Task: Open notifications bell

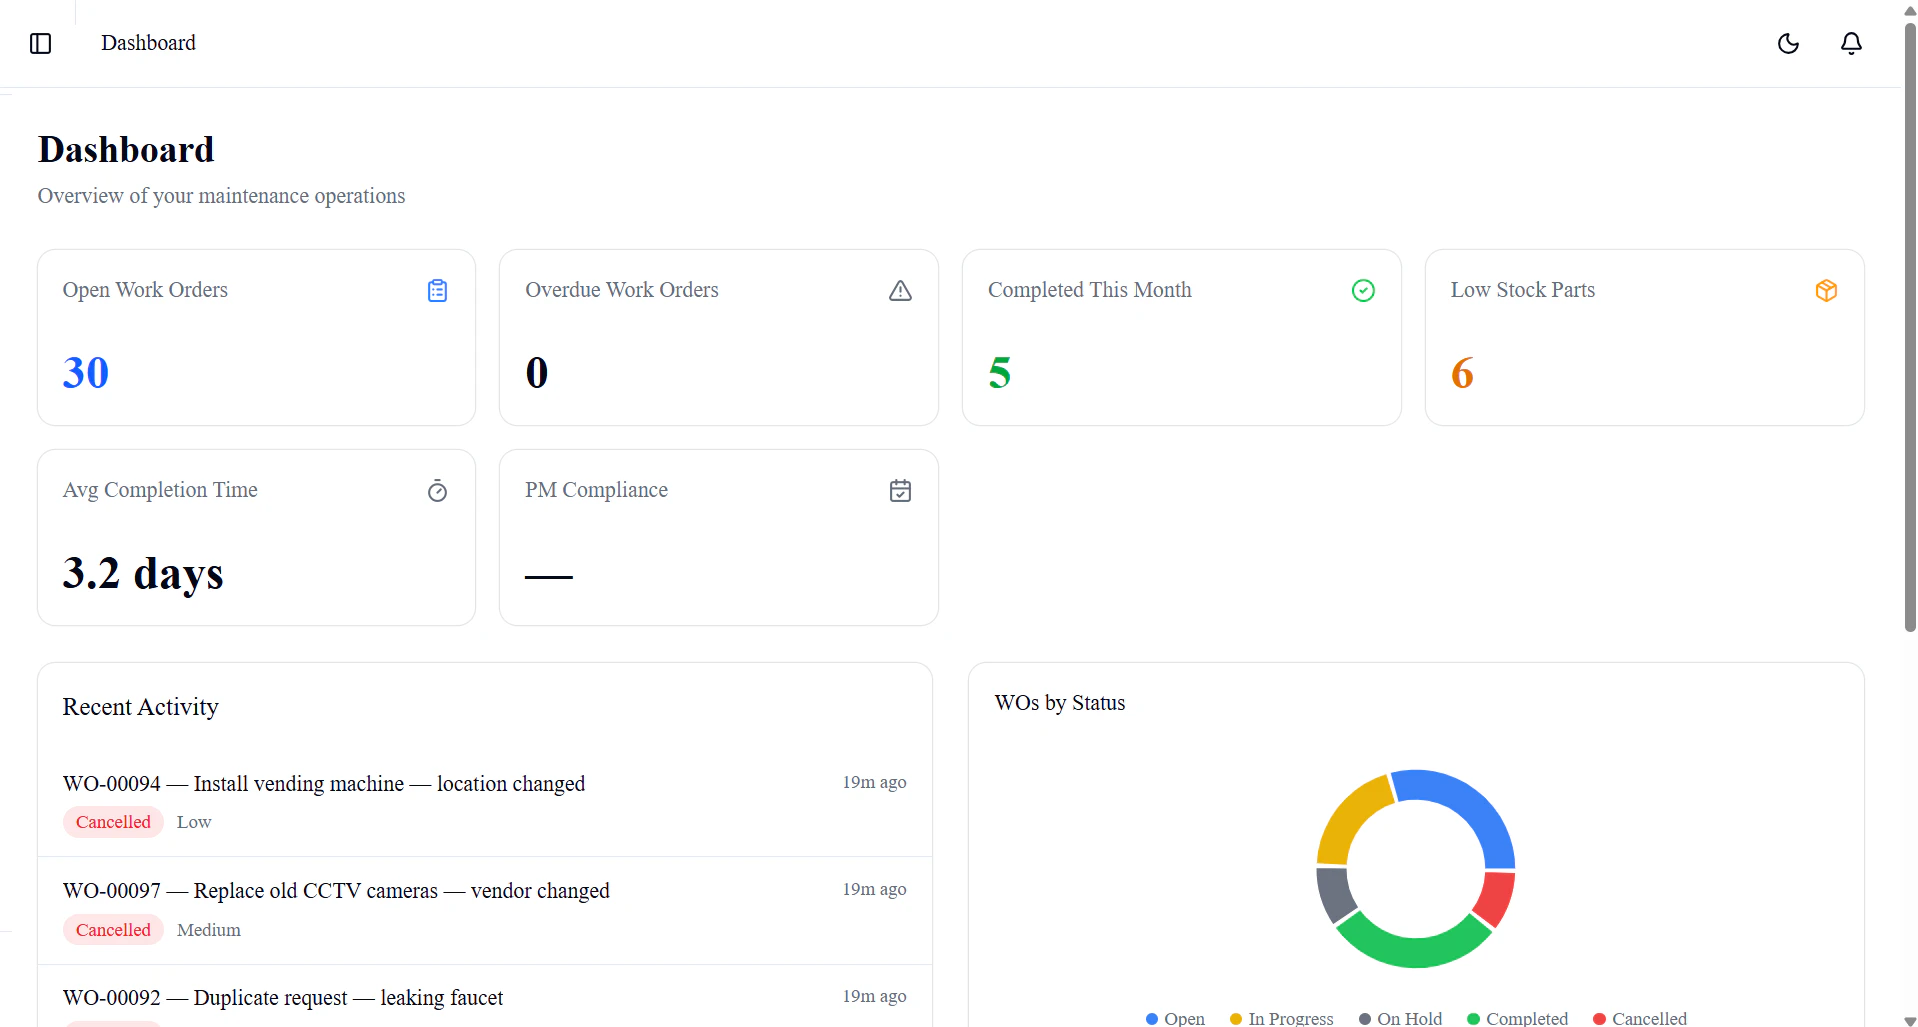Action: pyautogui.click(x=1851, y=43)
